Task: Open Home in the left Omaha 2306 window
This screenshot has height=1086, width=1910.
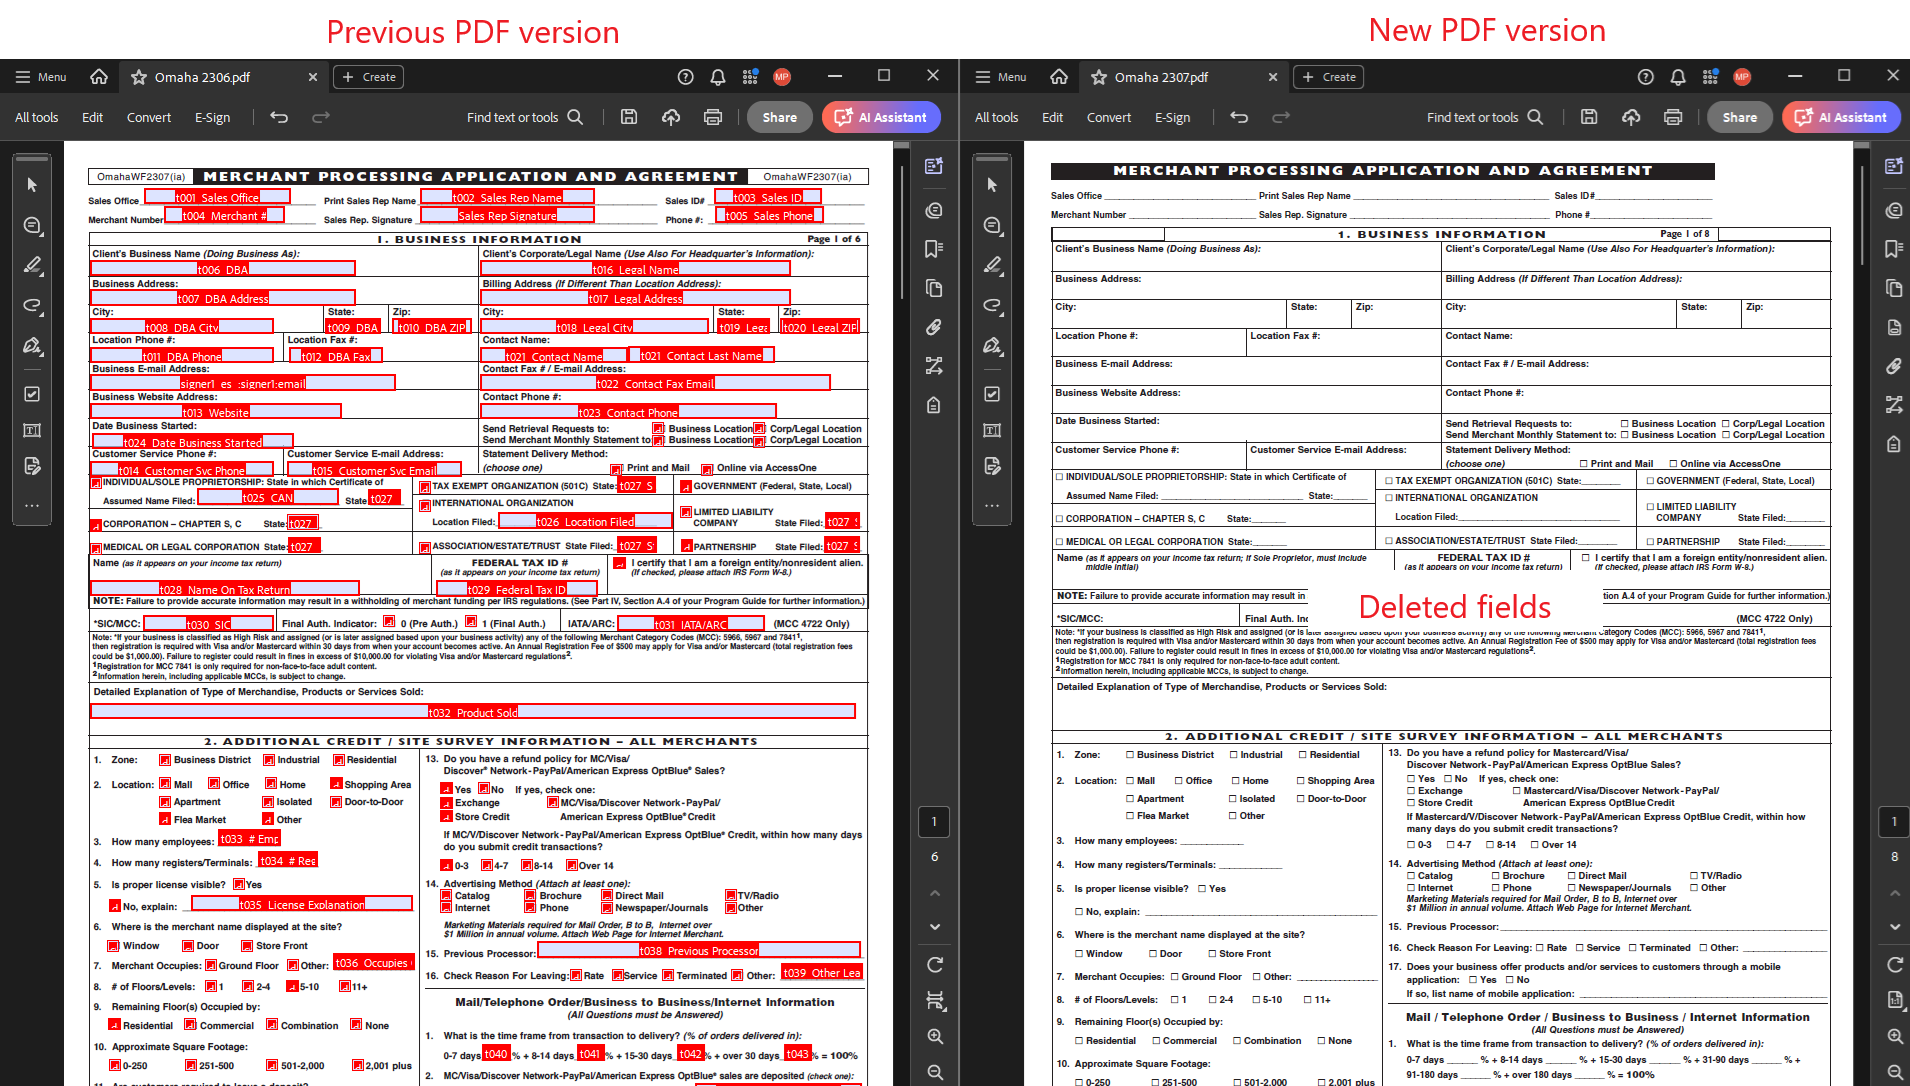Action: (x=98, y=77)
